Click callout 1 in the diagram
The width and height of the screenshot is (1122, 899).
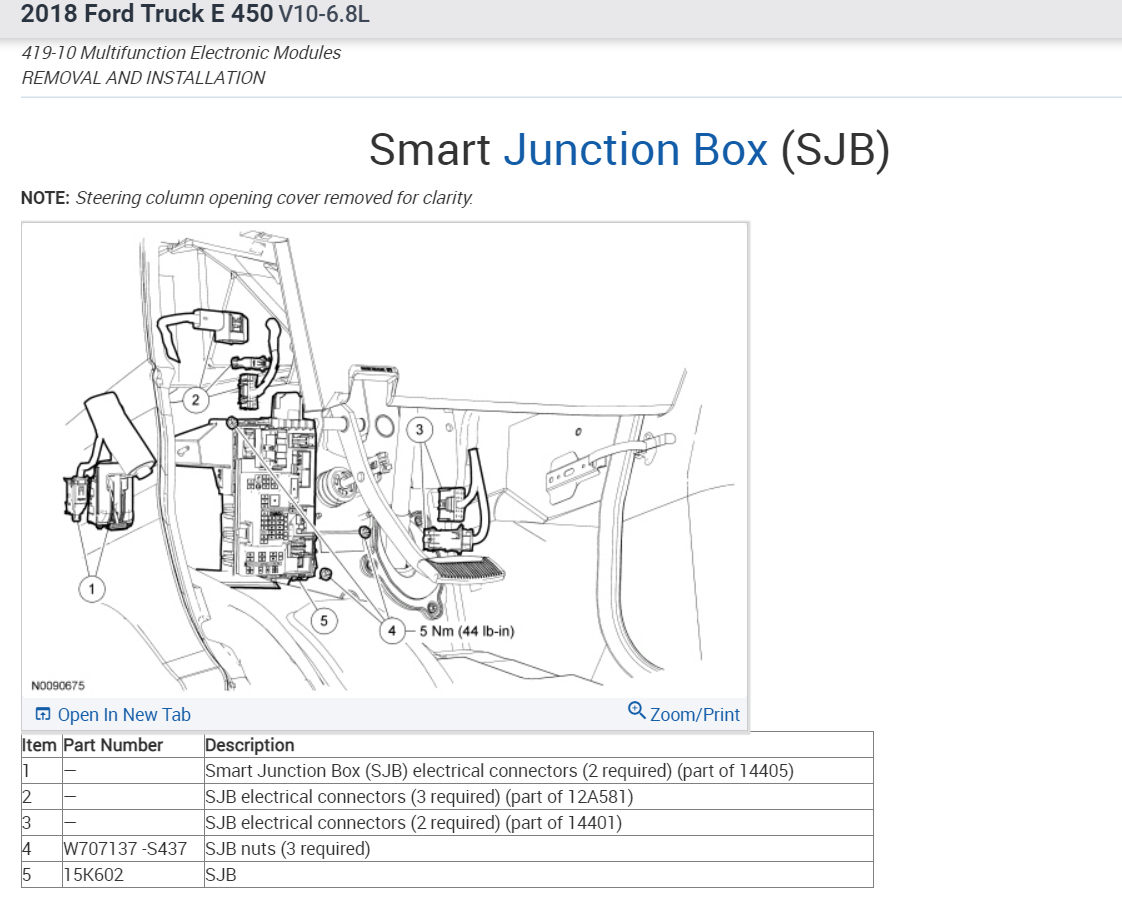click(x=92, y=589)
